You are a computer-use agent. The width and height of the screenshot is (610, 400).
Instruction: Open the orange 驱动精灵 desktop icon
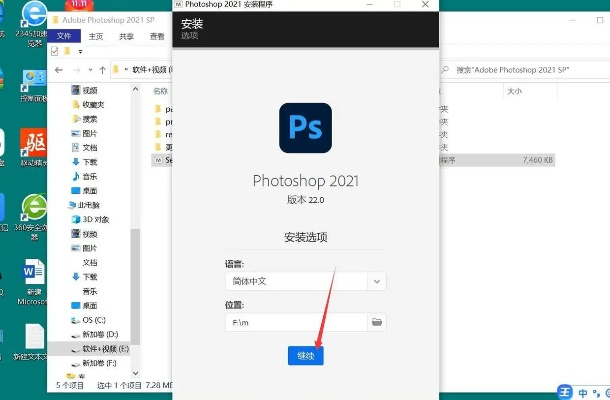tap(34, 148)
